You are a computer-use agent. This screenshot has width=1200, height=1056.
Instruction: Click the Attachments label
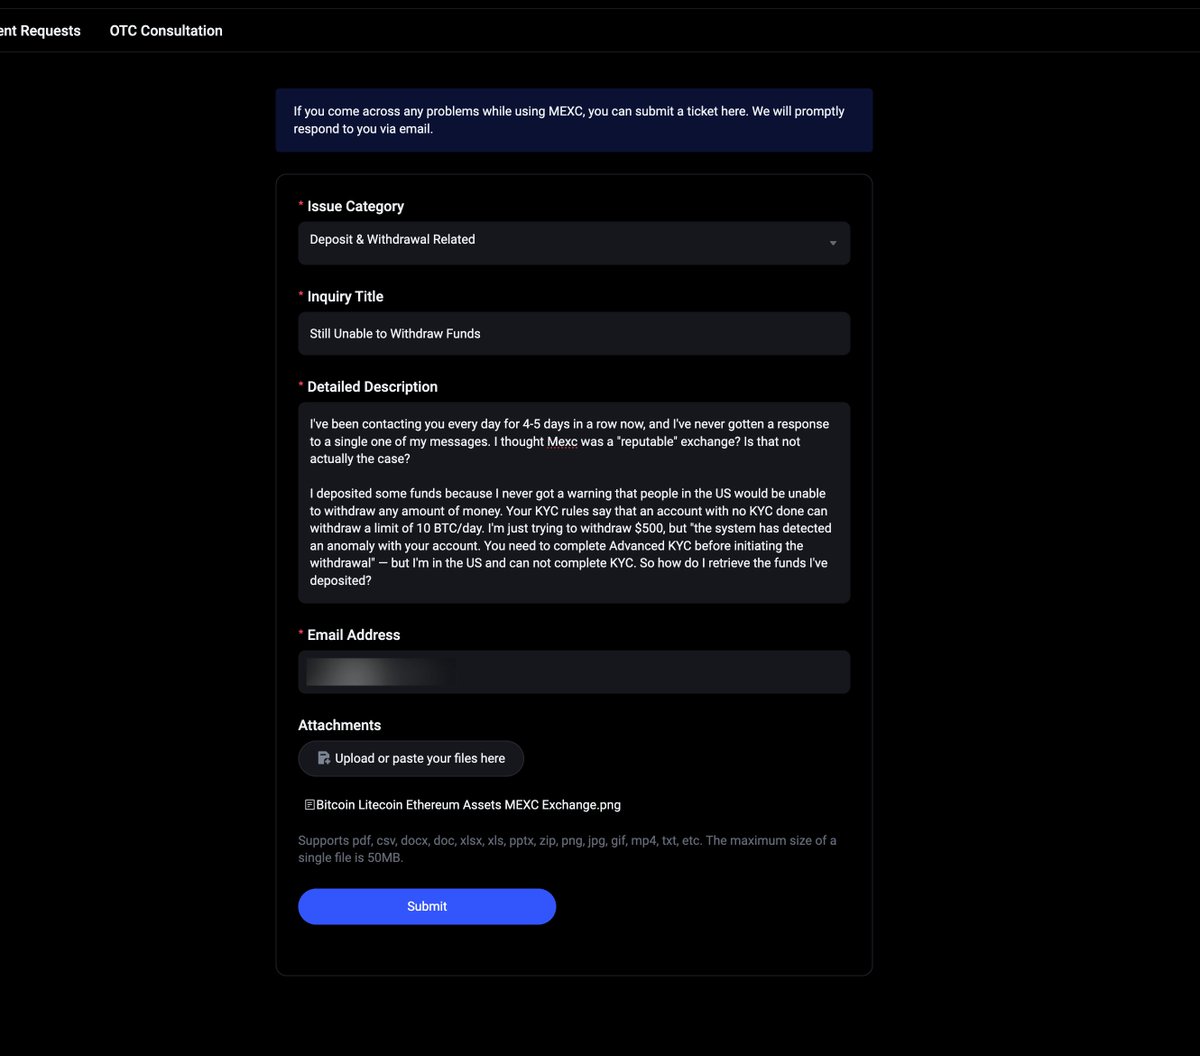[339, 725]
